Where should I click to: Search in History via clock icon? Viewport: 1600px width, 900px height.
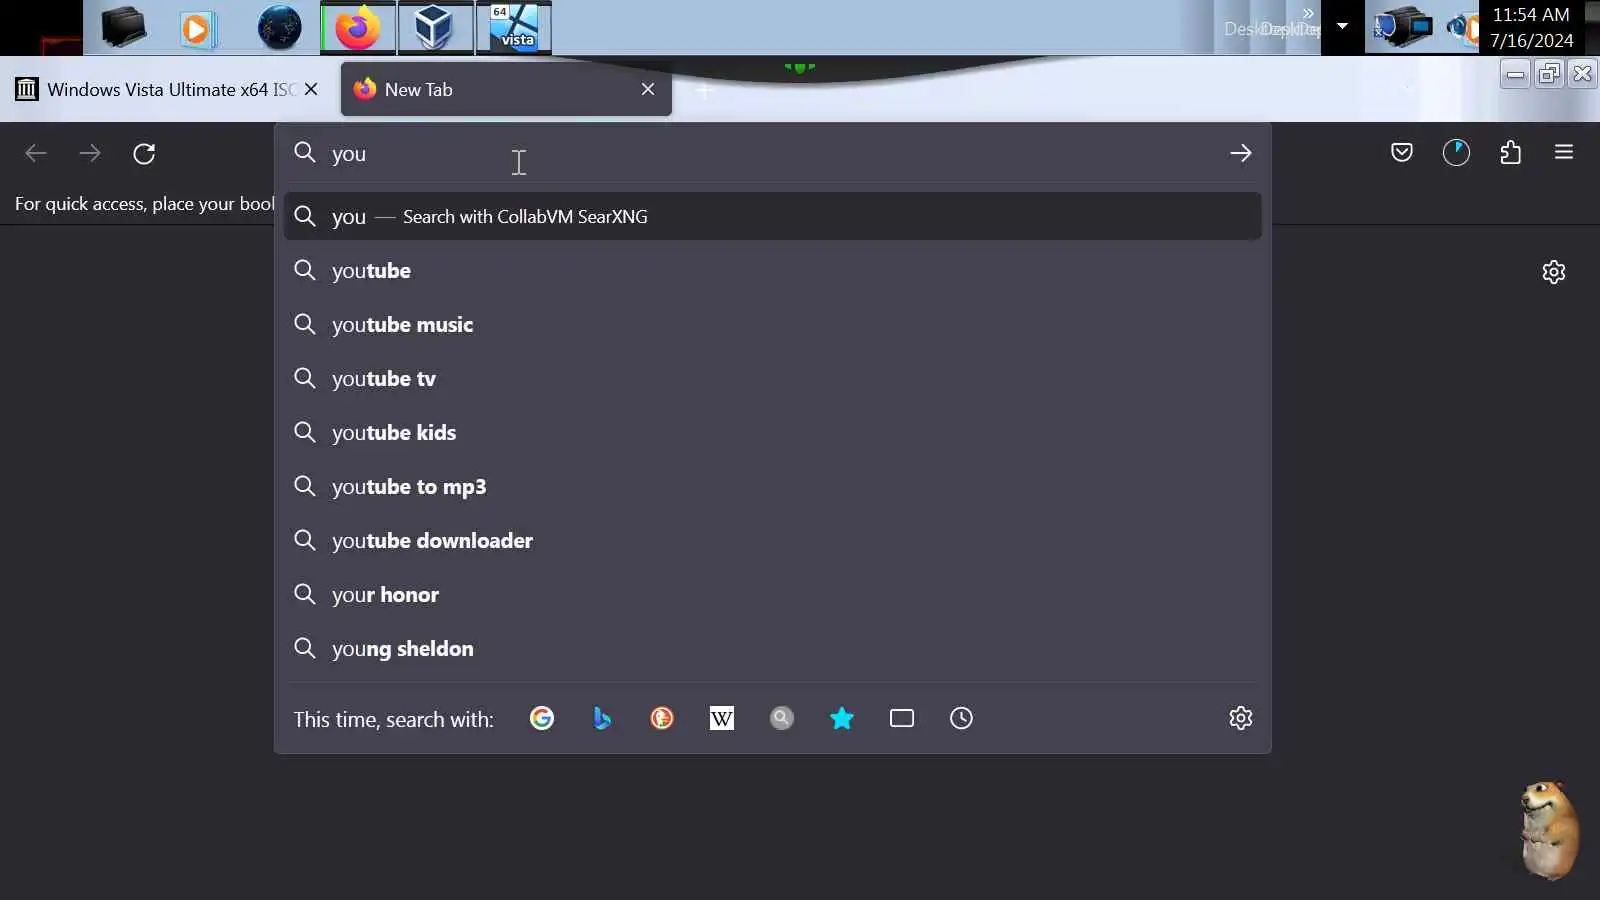[961, 718]
